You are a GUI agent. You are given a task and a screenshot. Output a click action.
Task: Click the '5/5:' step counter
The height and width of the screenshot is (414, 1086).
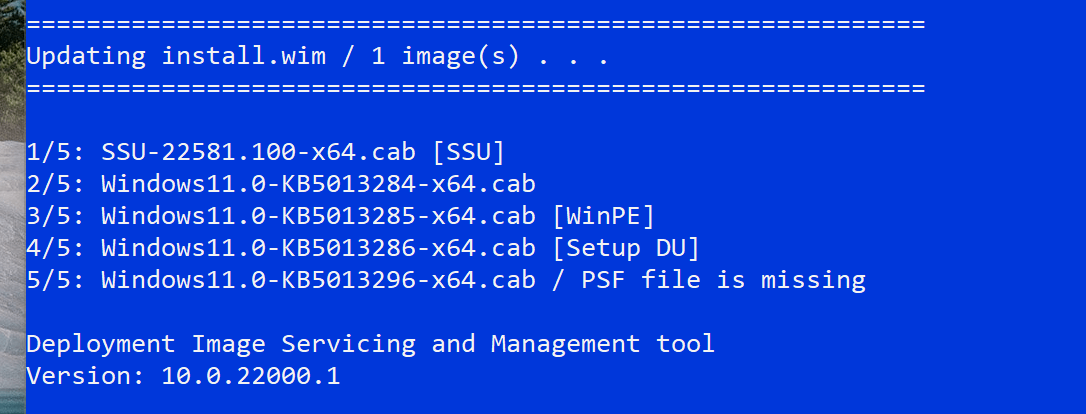55,280
